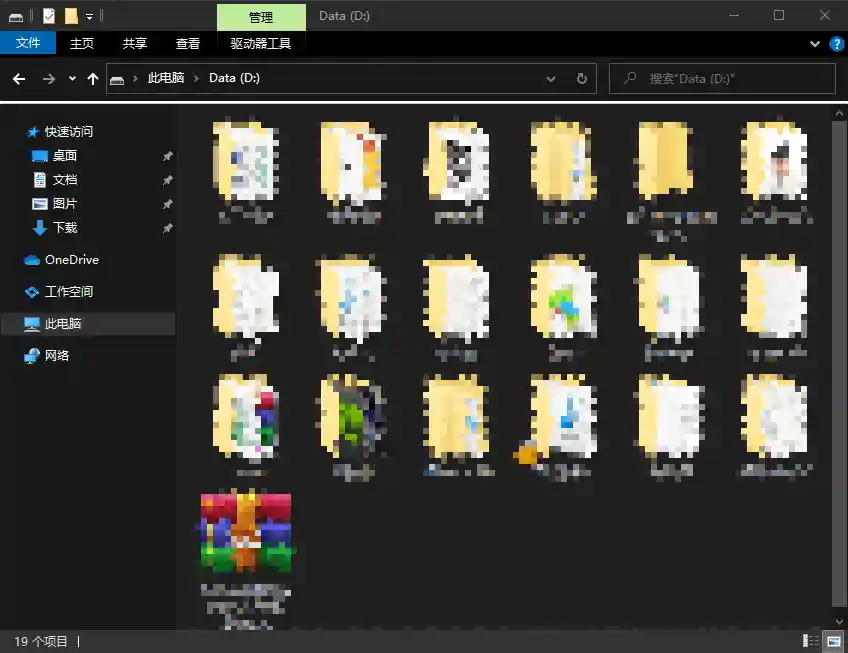Image resolution: width=848 pixels, height=653 pixels.
Task: Open the Customize Quick Access Toolbar dropdown
Action: [x=89, y=17]
